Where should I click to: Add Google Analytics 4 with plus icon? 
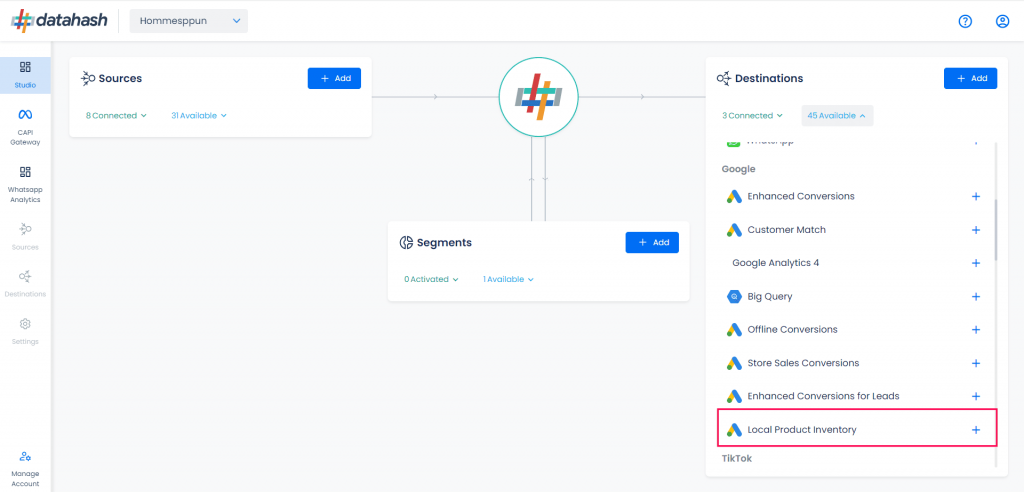pyautogui.click(x=976, y=263)
